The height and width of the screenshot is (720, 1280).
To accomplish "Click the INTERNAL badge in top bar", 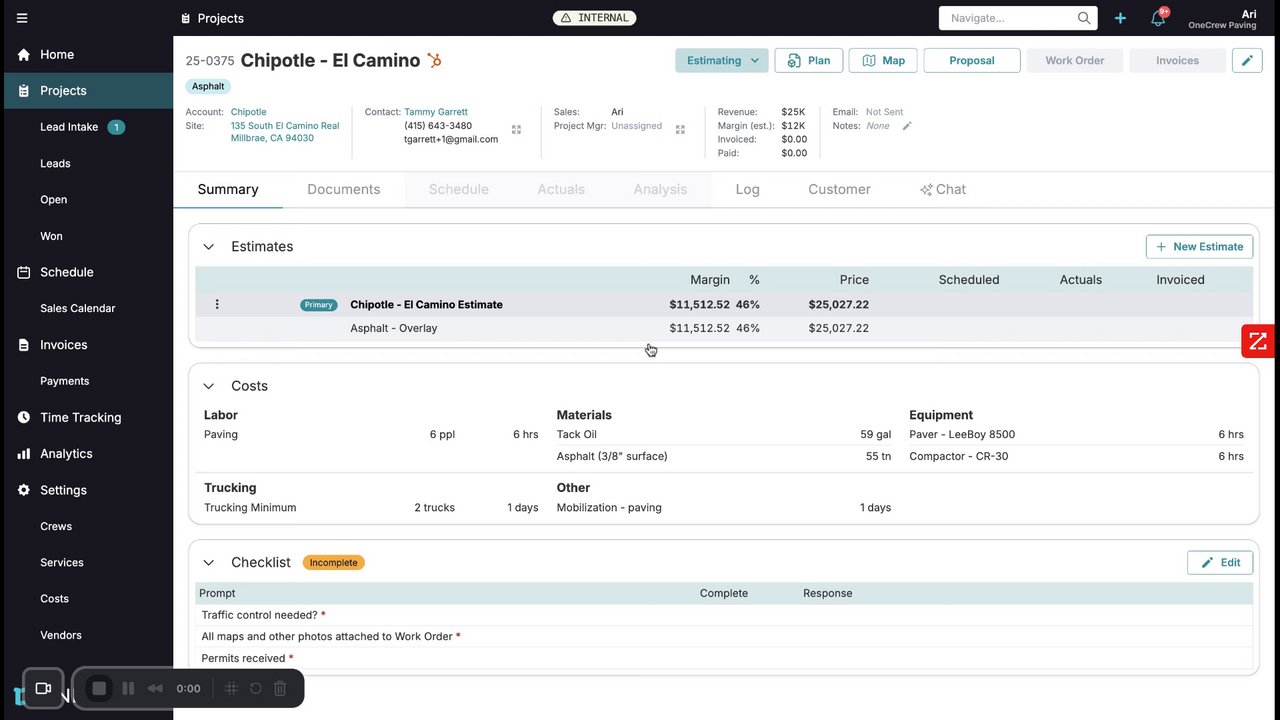I will [594, 18].
